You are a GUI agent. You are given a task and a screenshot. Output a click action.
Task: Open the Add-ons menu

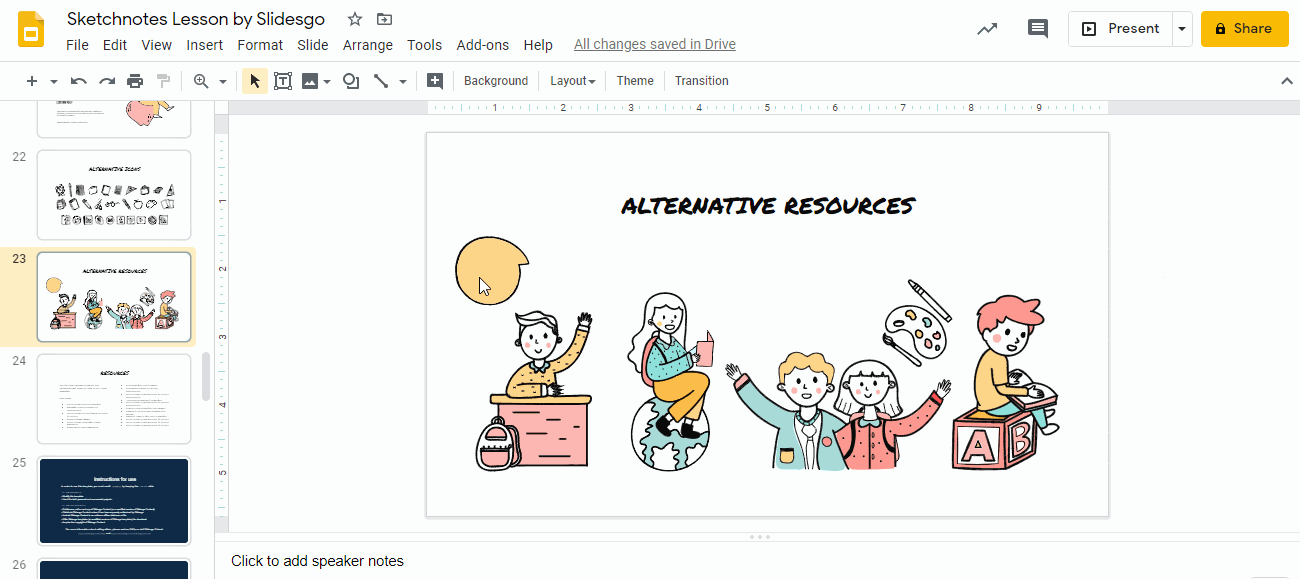pyautogui.click(x=483, y=45)
